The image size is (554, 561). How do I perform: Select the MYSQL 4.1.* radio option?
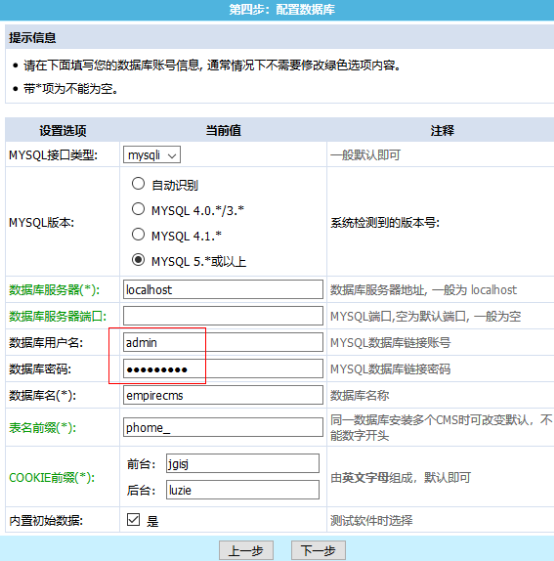click(x=138, y=235)
